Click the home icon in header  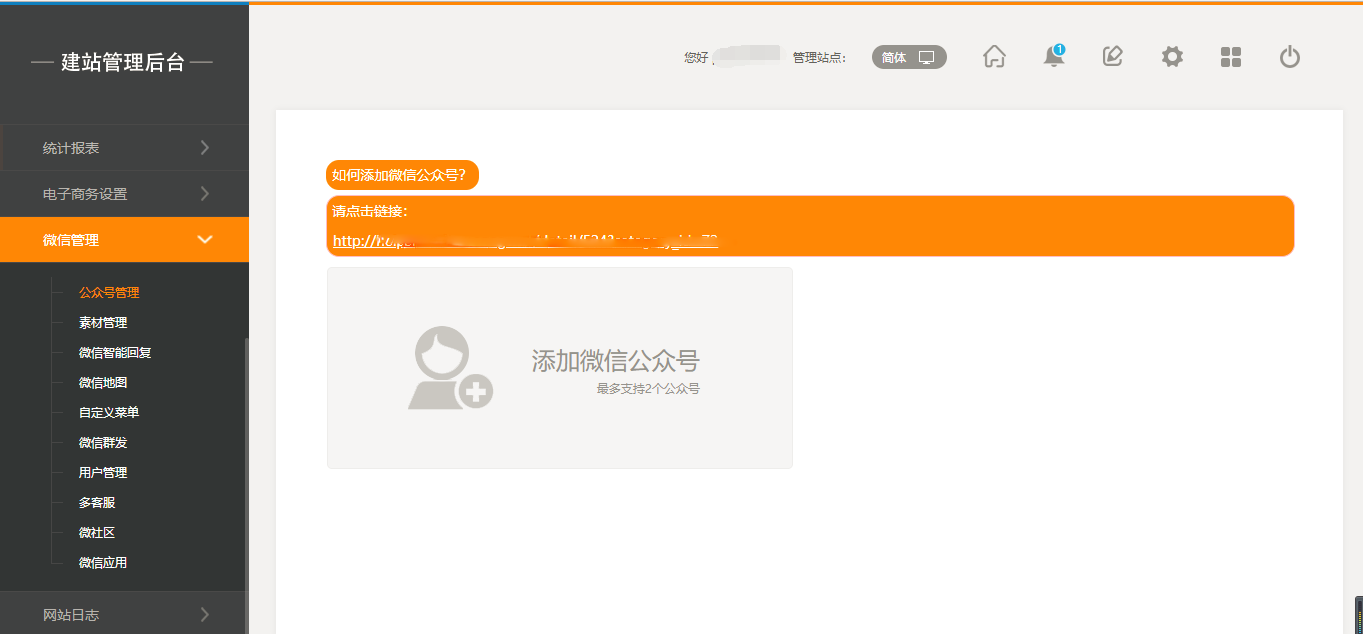click(x=994, y=57)
